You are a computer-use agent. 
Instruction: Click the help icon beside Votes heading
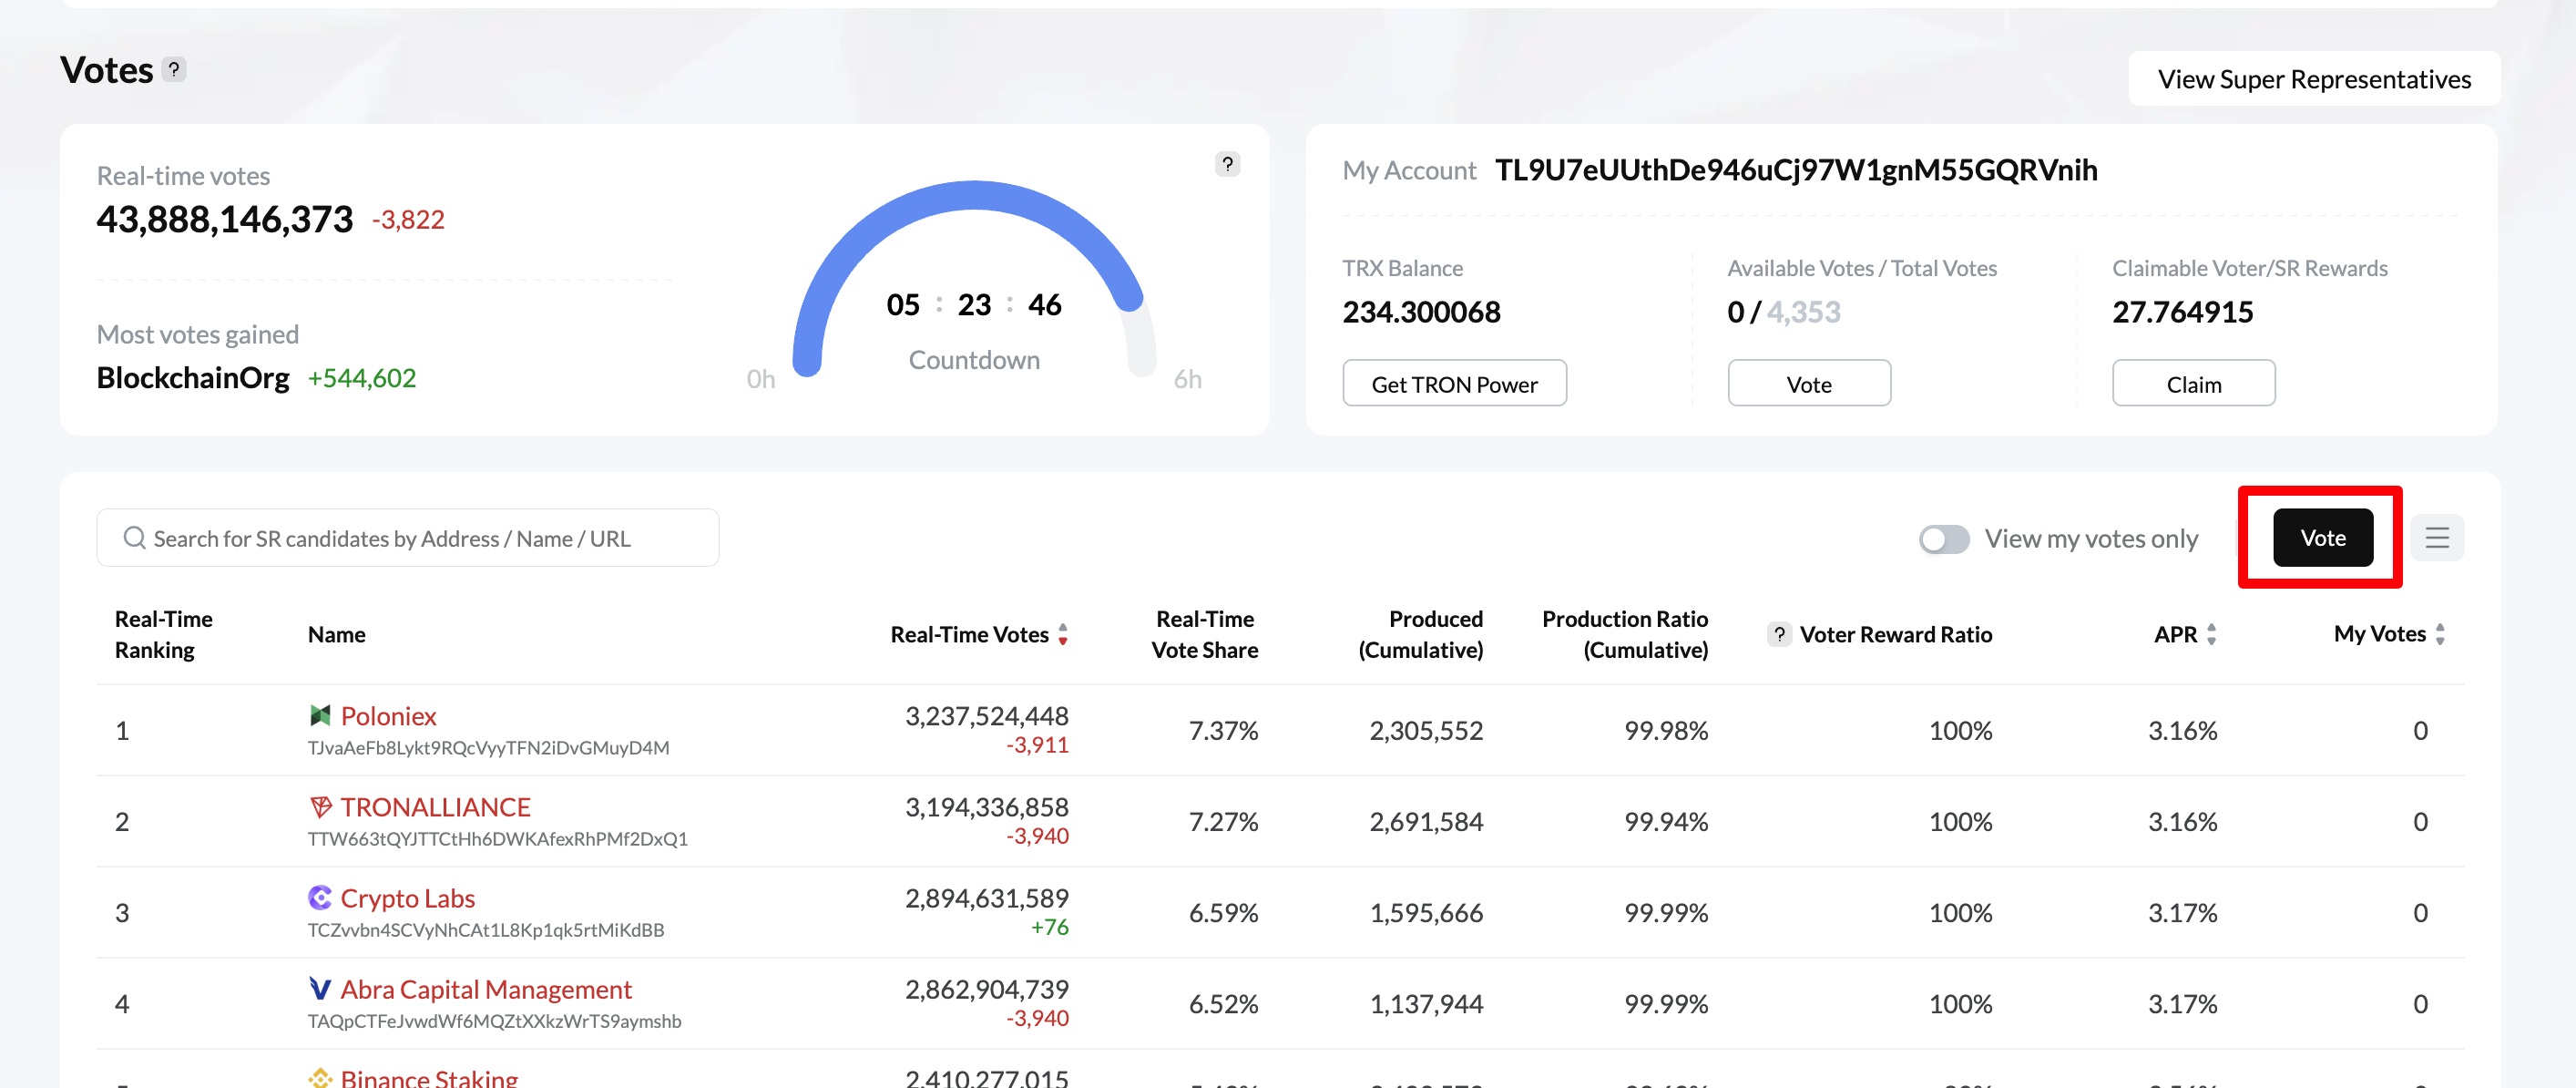(x=174, y=69)
